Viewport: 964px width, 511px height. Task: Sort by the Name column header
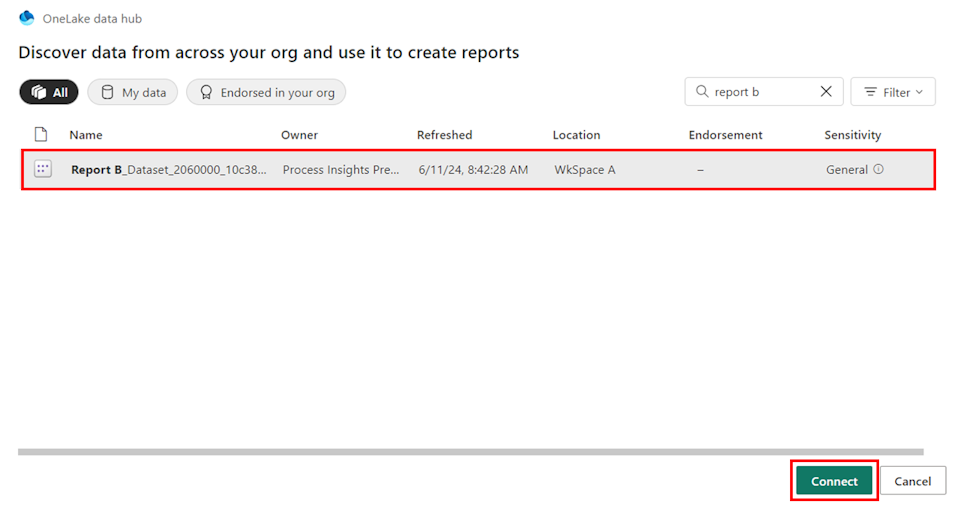[86, 135]
